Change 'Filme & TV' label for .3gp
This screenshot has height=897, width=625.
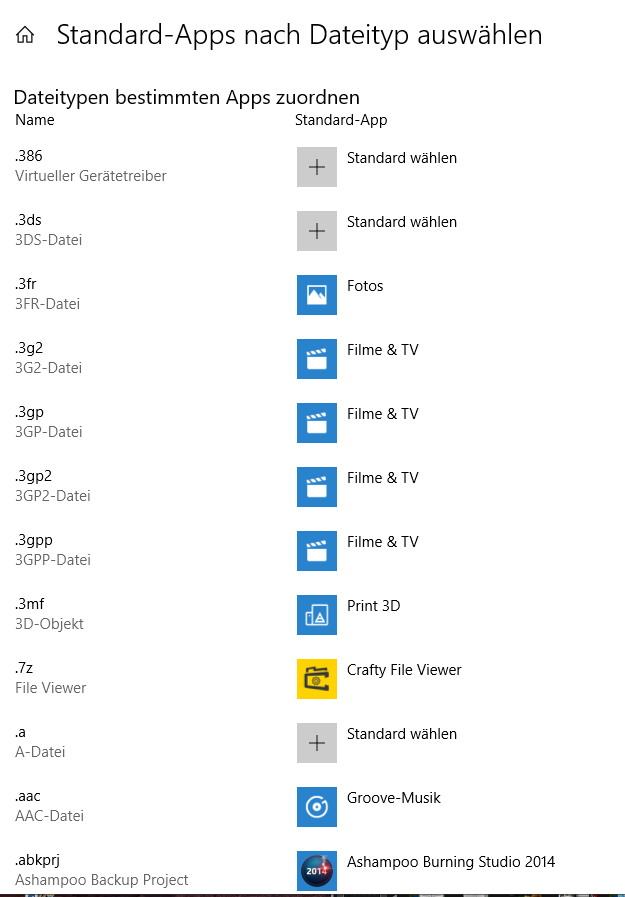coord(383,414)
